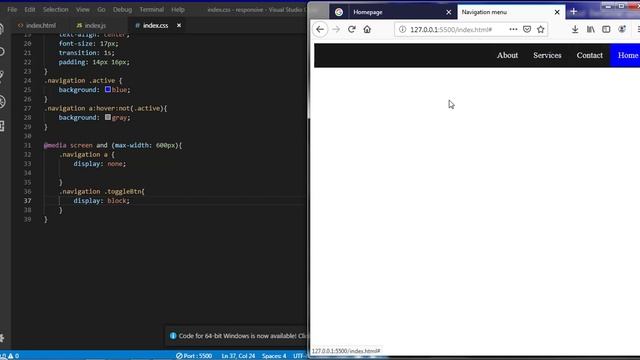Click the Services link in navigation bar
640x360 pixels.
pos(547,55)
